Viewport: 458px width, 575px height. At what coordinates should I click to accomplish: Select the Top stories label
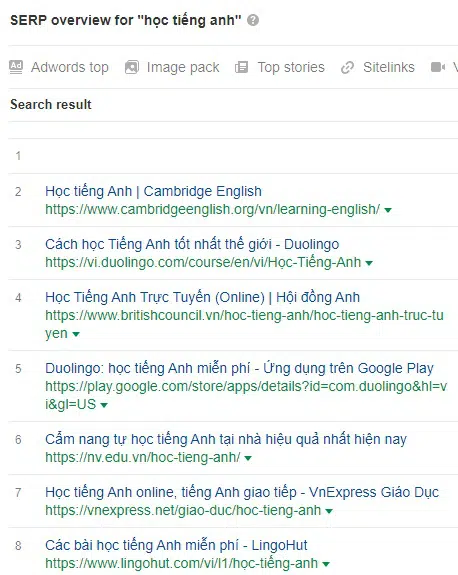click(x=291, y=67)
